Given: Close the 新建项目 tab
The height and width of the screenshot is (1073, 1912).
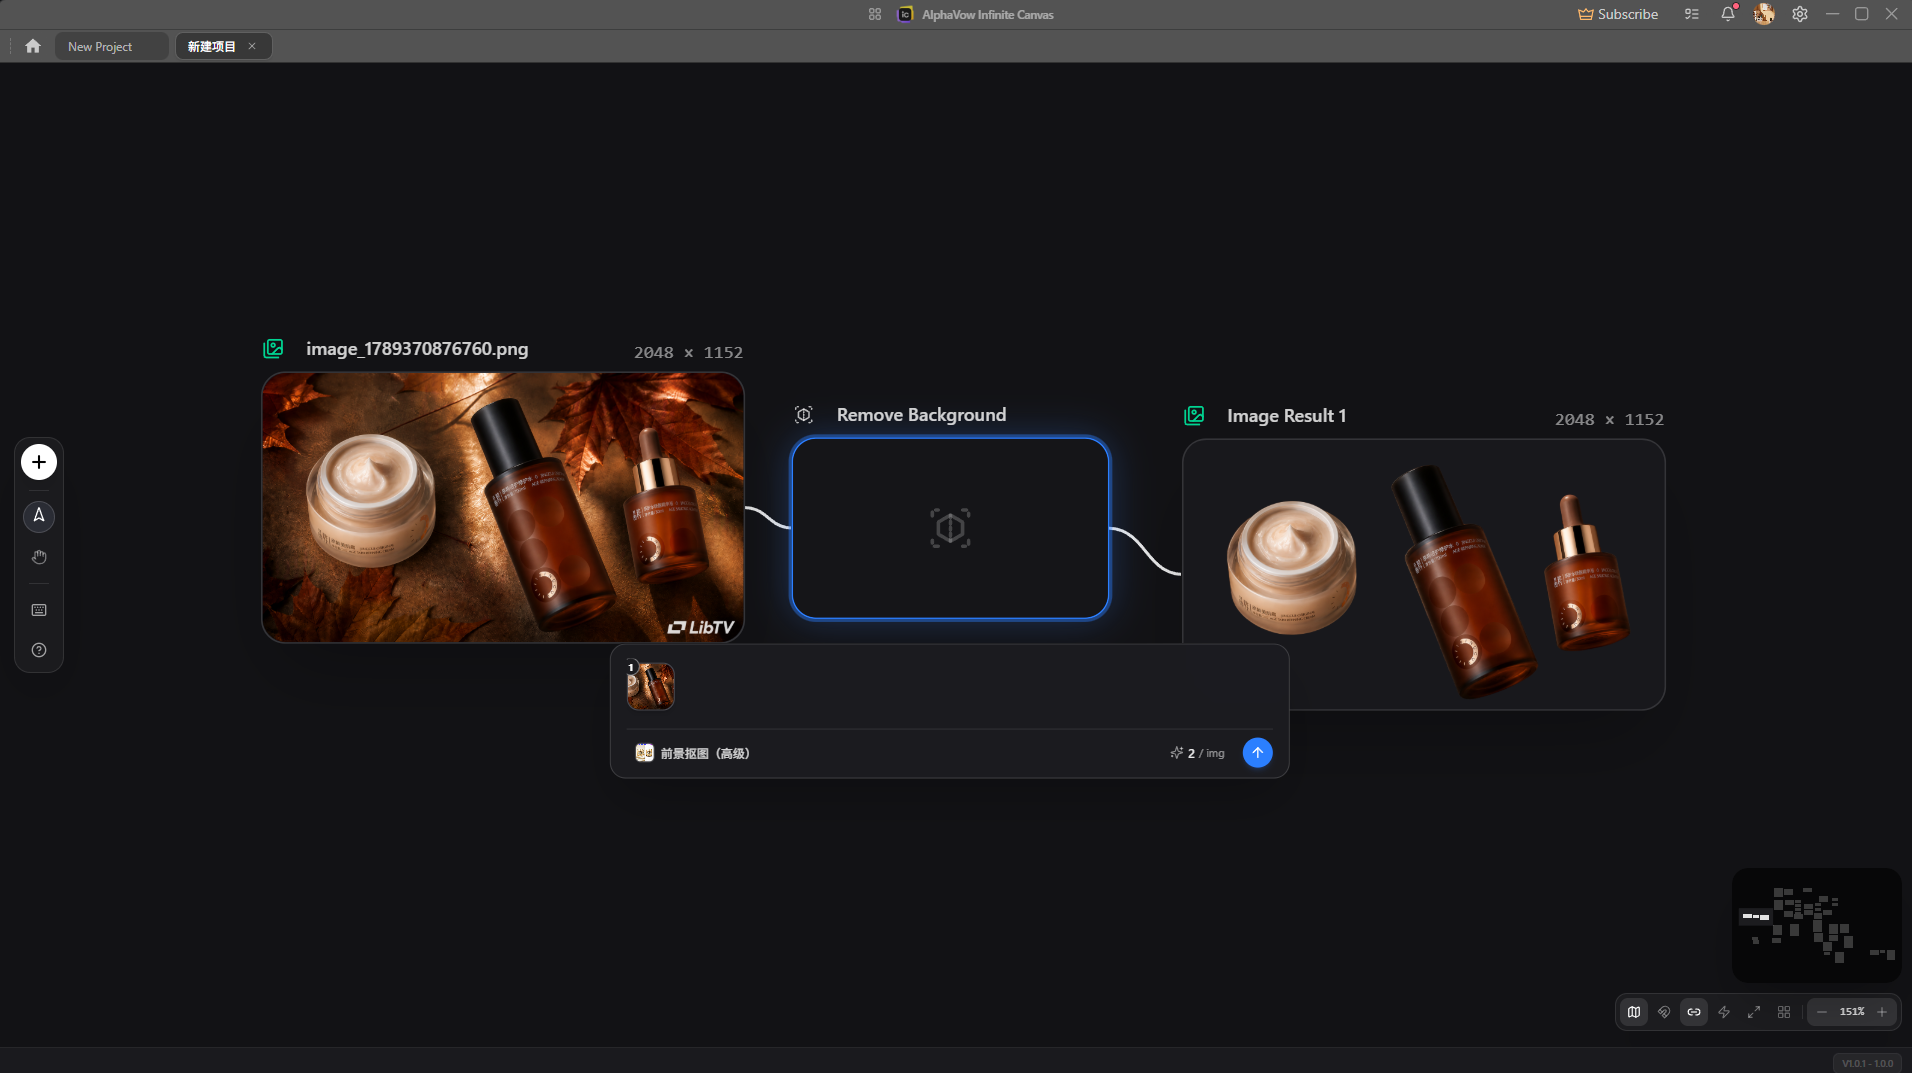Looking at the screenshot, I should (x=252, y=46).
